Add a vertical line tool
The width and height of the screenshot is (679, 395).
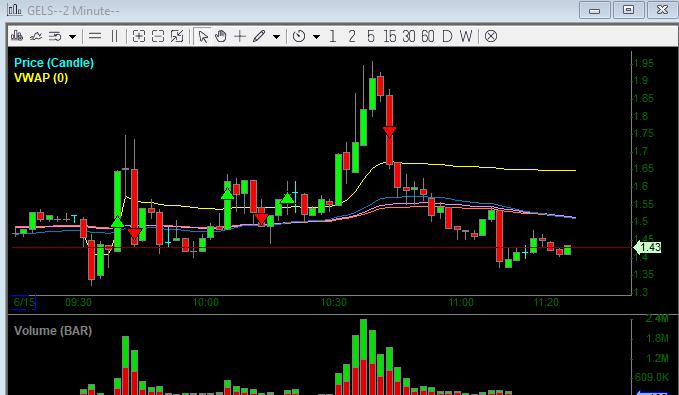point(114,36)
